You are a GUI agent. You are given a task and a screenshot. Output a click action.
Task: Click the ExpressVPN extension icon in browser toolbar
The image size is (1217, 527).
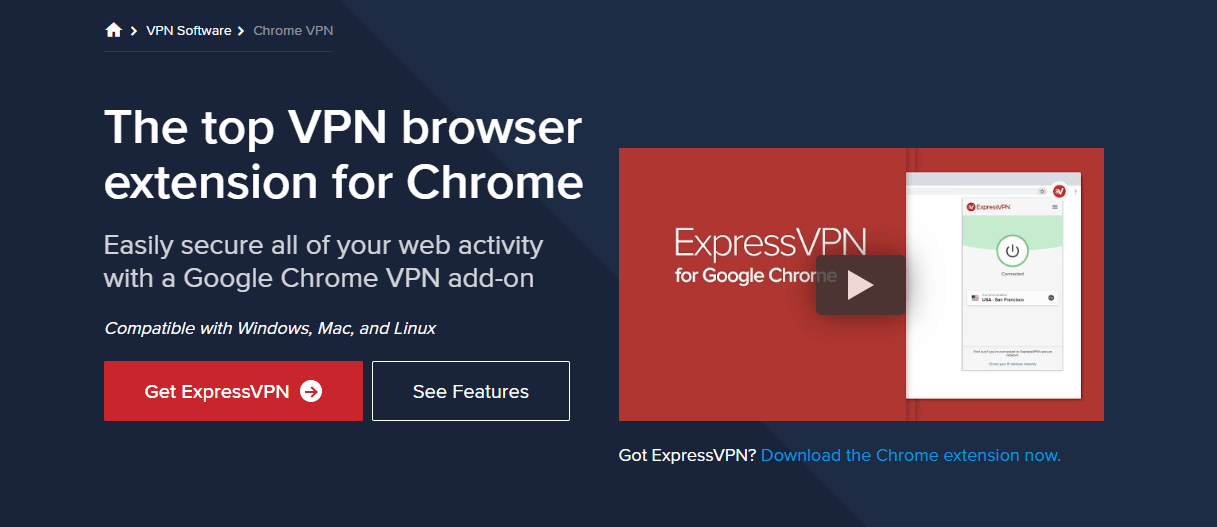[x=1059, y=191]
